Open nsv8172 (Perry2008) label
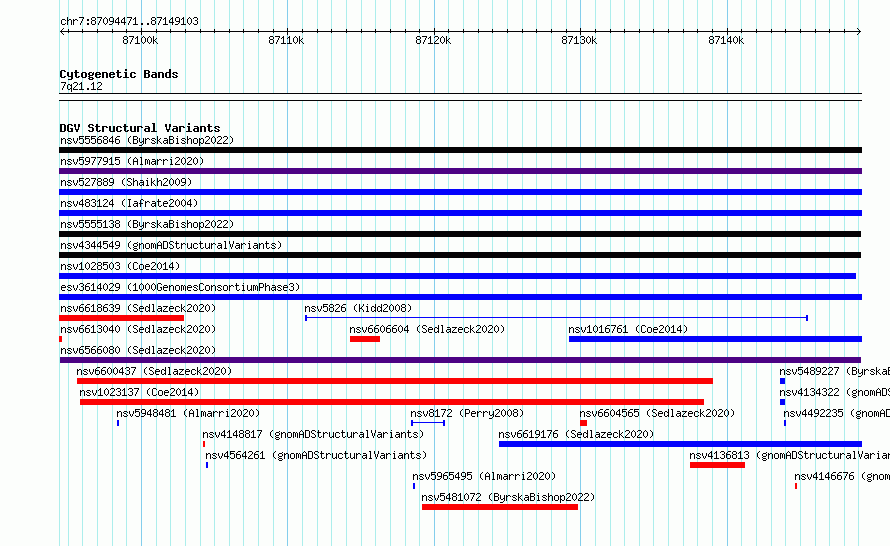 tap(467, 413)
